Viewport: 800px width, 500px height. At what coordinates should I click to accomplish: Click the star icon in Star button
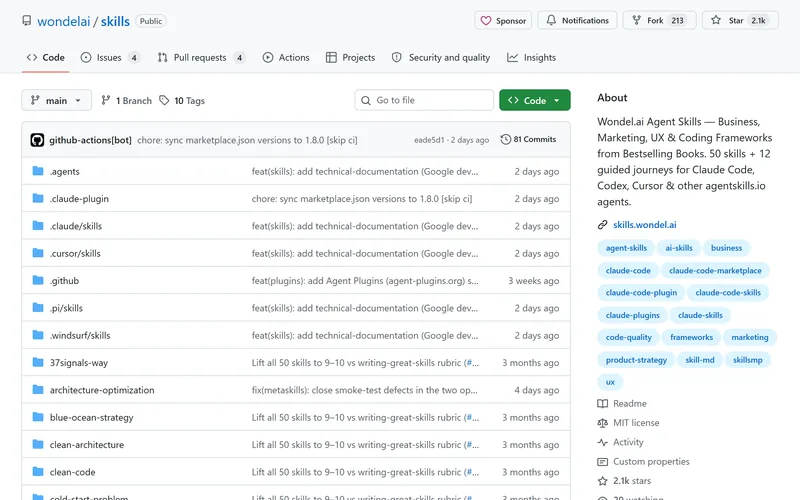click(x=716, y=20)
